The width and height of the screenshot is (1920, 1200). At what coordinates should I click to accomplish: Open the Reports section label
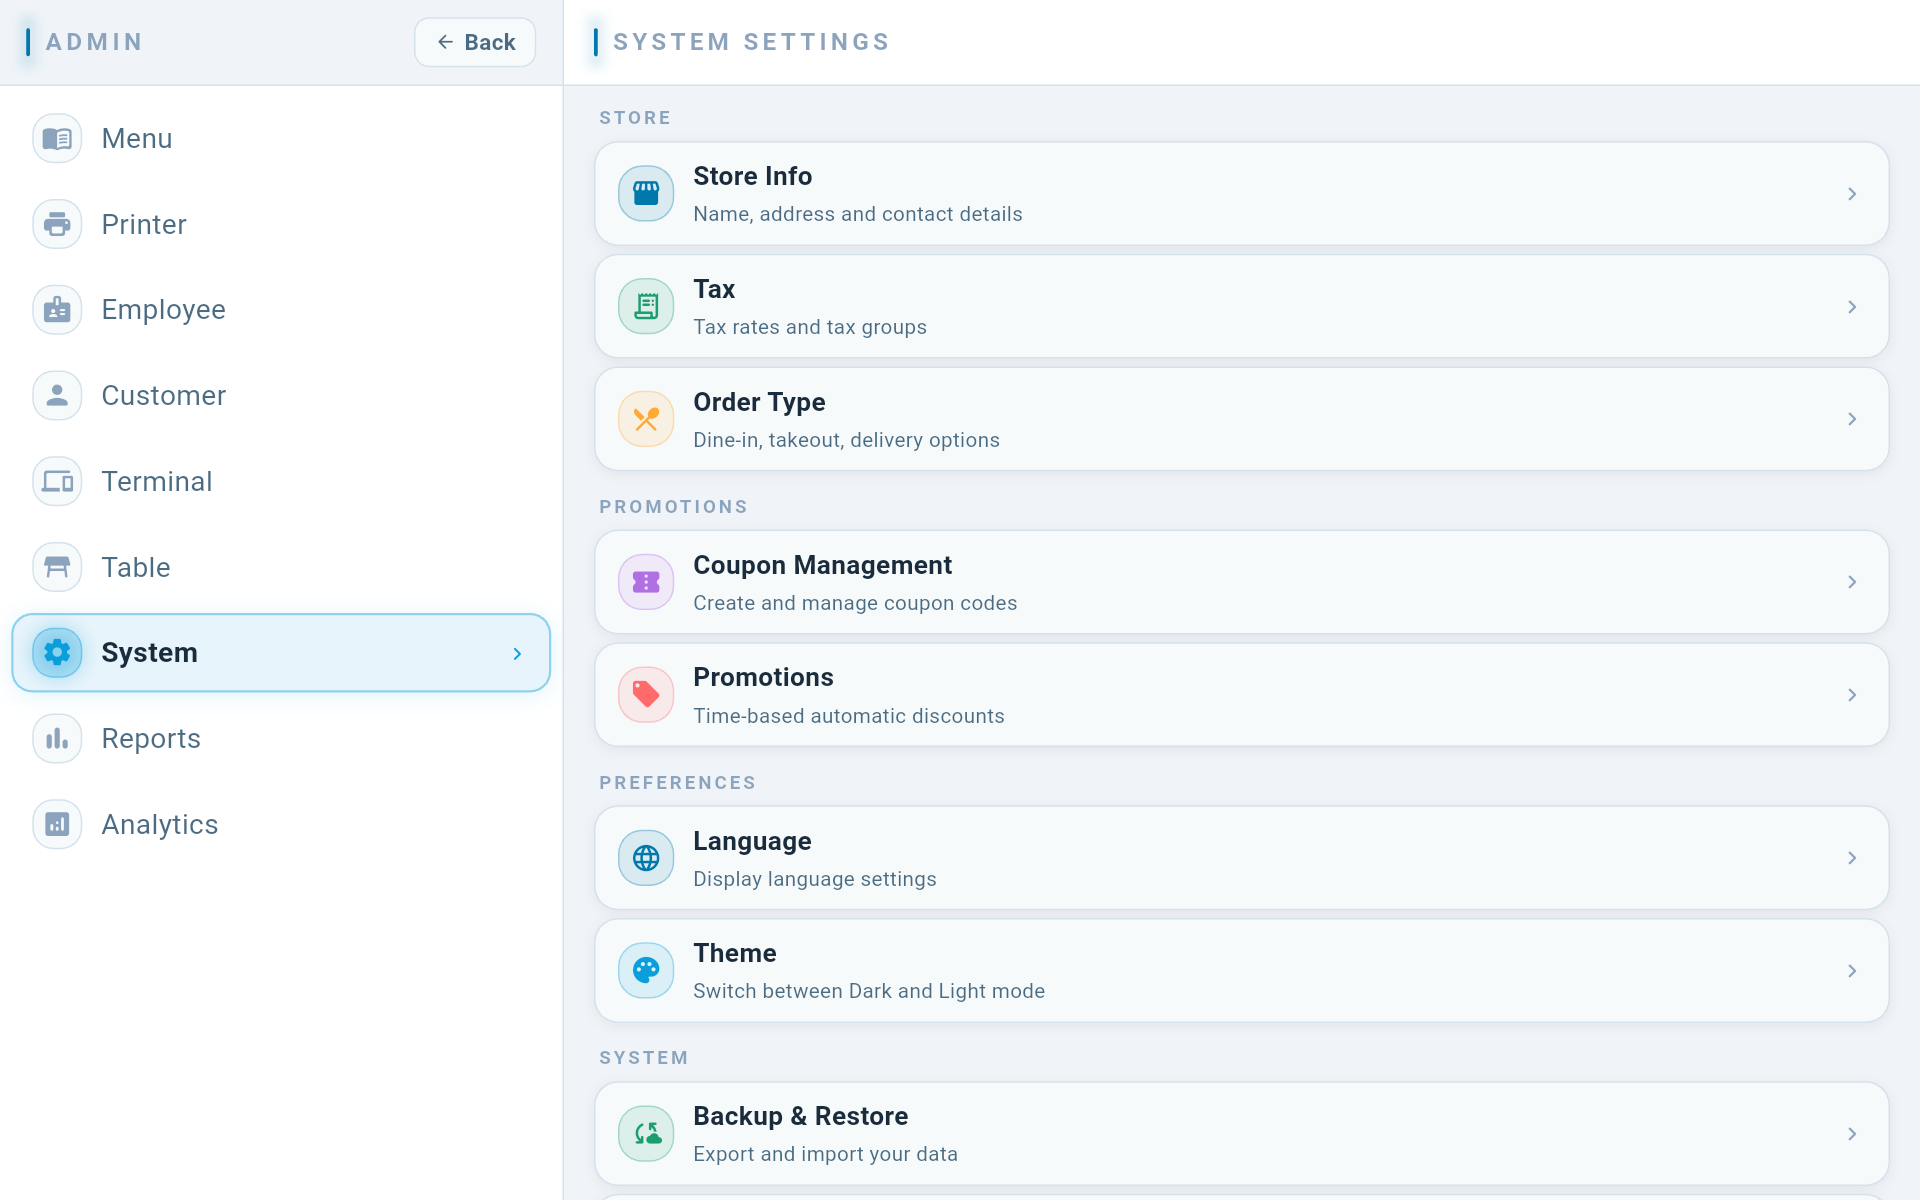click(x=151, y=739)
